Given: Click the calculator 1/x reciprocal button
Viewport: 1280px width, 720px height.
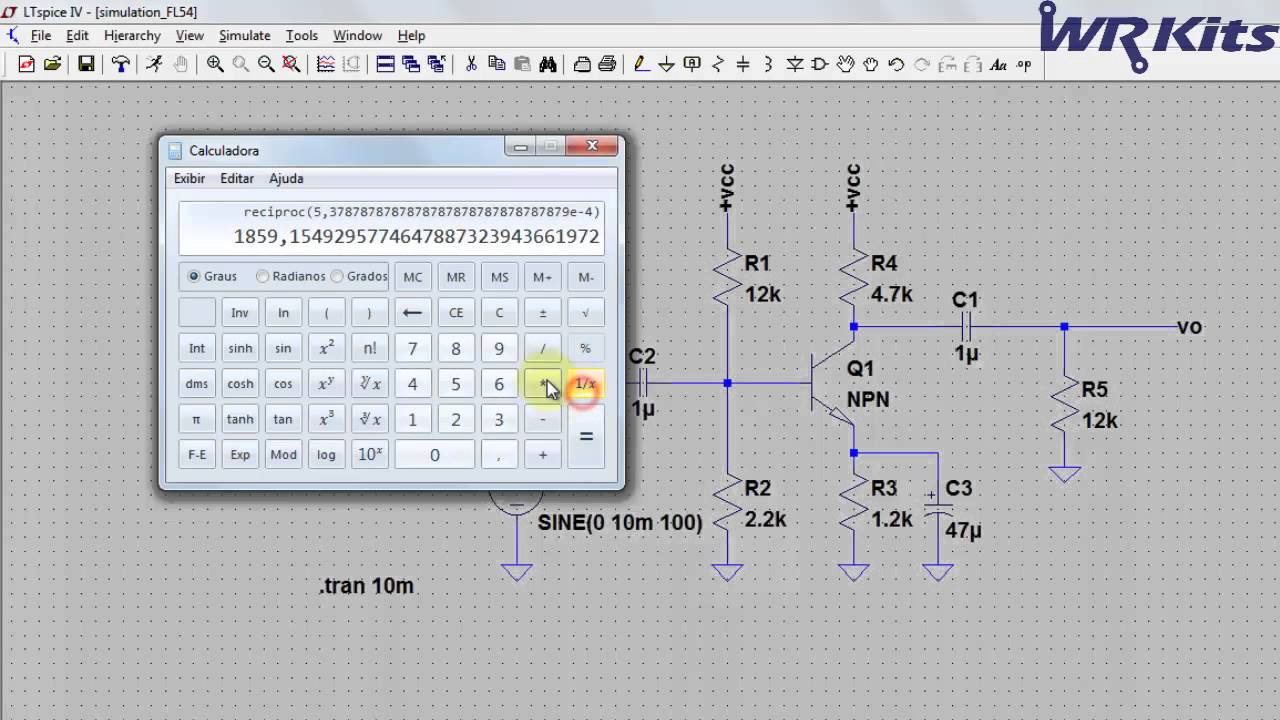Looking at the screenshot, I should [x=586, y=384].
